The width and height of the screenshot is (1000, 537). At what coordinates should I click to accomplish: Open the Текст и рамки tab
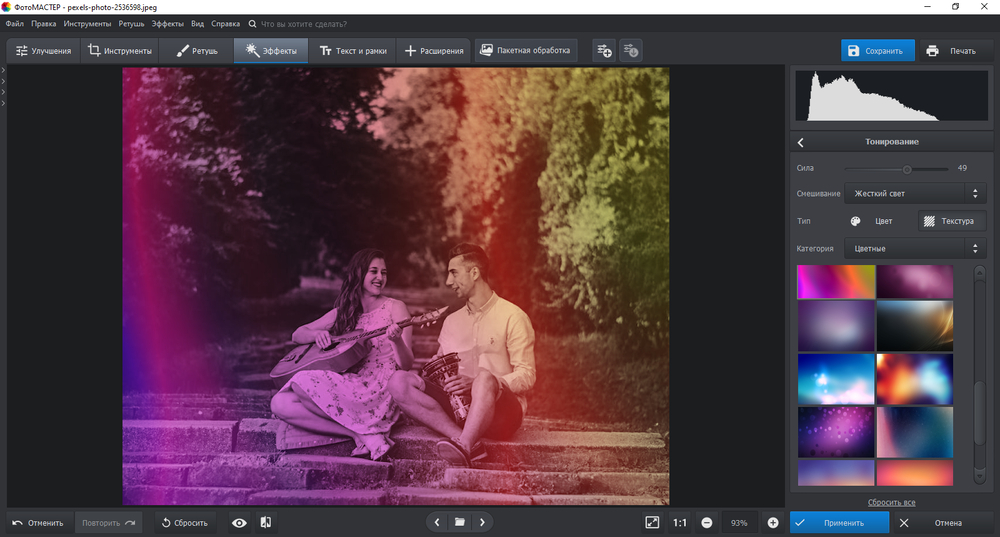351,50
